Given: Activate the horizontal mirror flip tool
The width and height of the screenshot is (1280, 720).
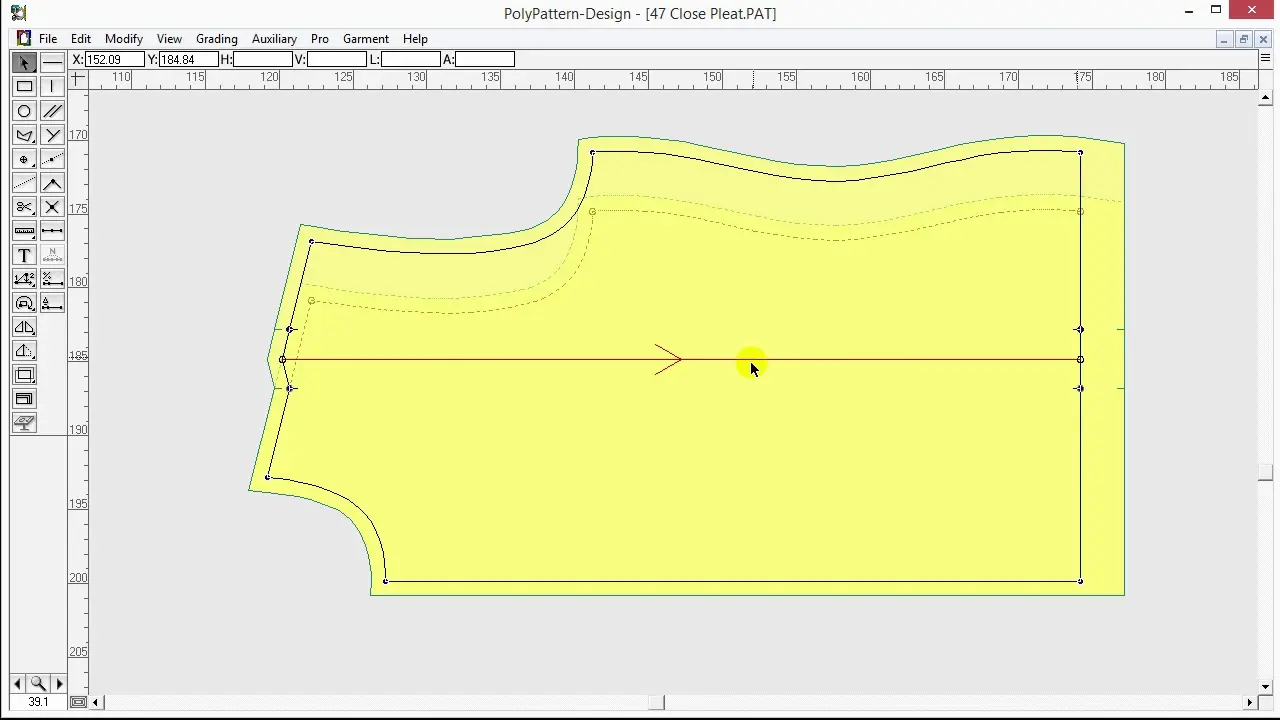Looking at the screenshot, I should tap(25, 327).
